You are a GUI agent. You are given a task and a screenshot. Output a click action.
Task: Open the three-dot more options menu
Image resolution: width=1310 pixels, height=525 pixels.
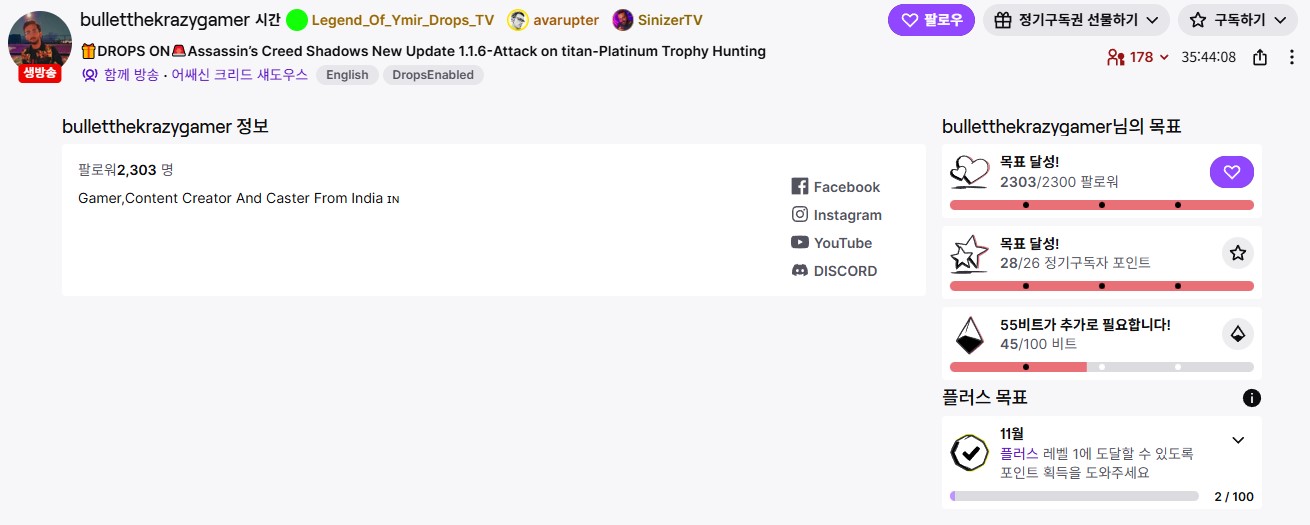point(1291,58)
